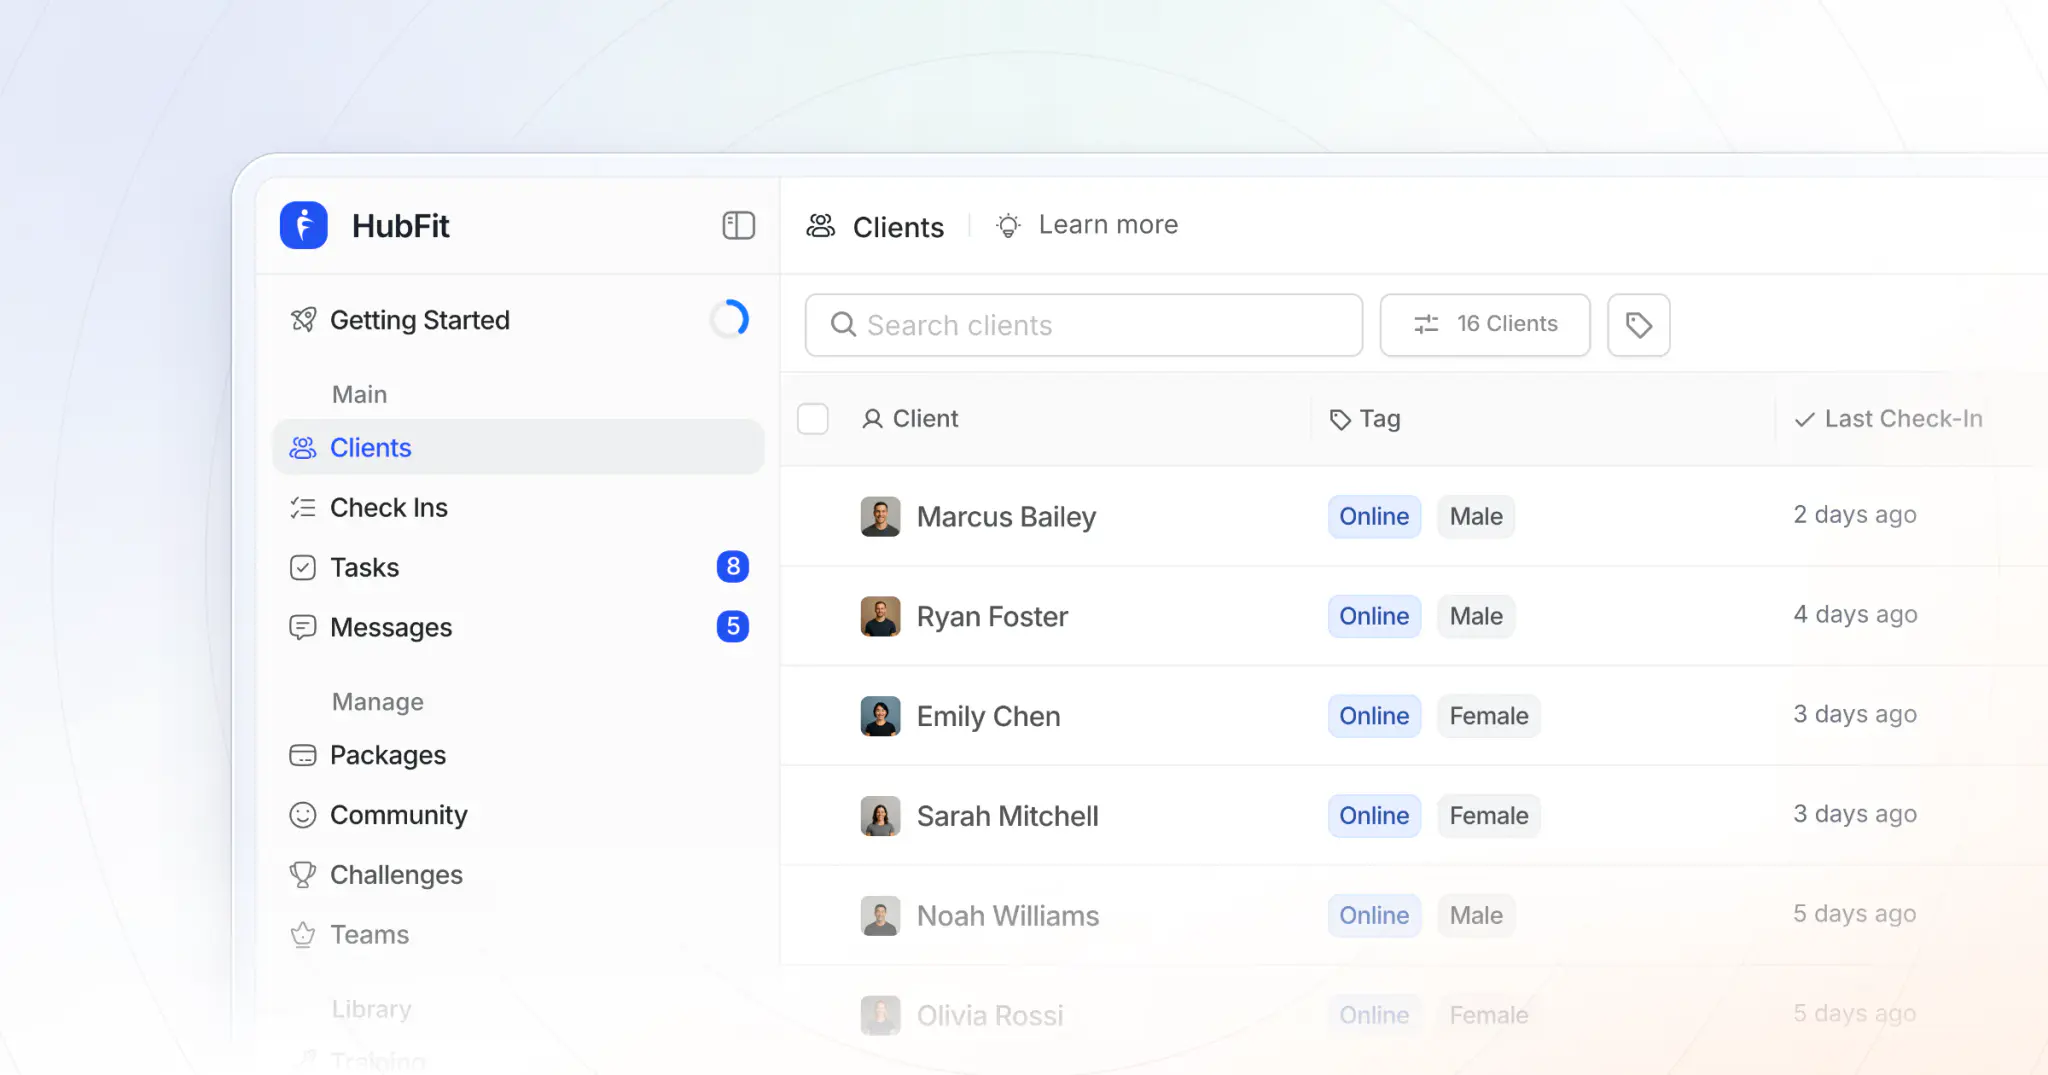Open Noah Williams's avatar

tap(880, 916)
